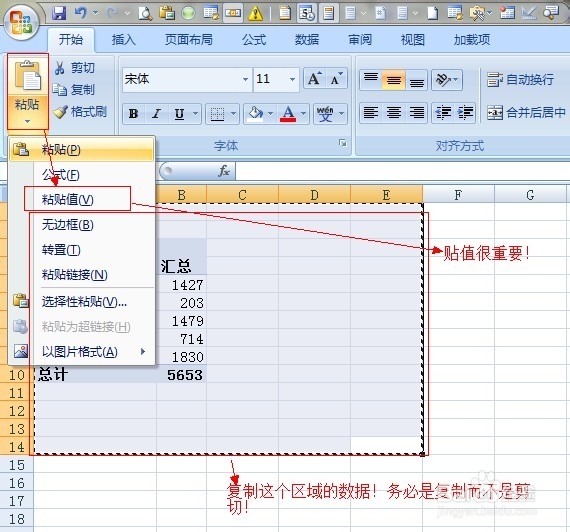Viewport: 570px width, 532px height.
Task: Copy selection with 复制
Action: [x=74, y=89]
